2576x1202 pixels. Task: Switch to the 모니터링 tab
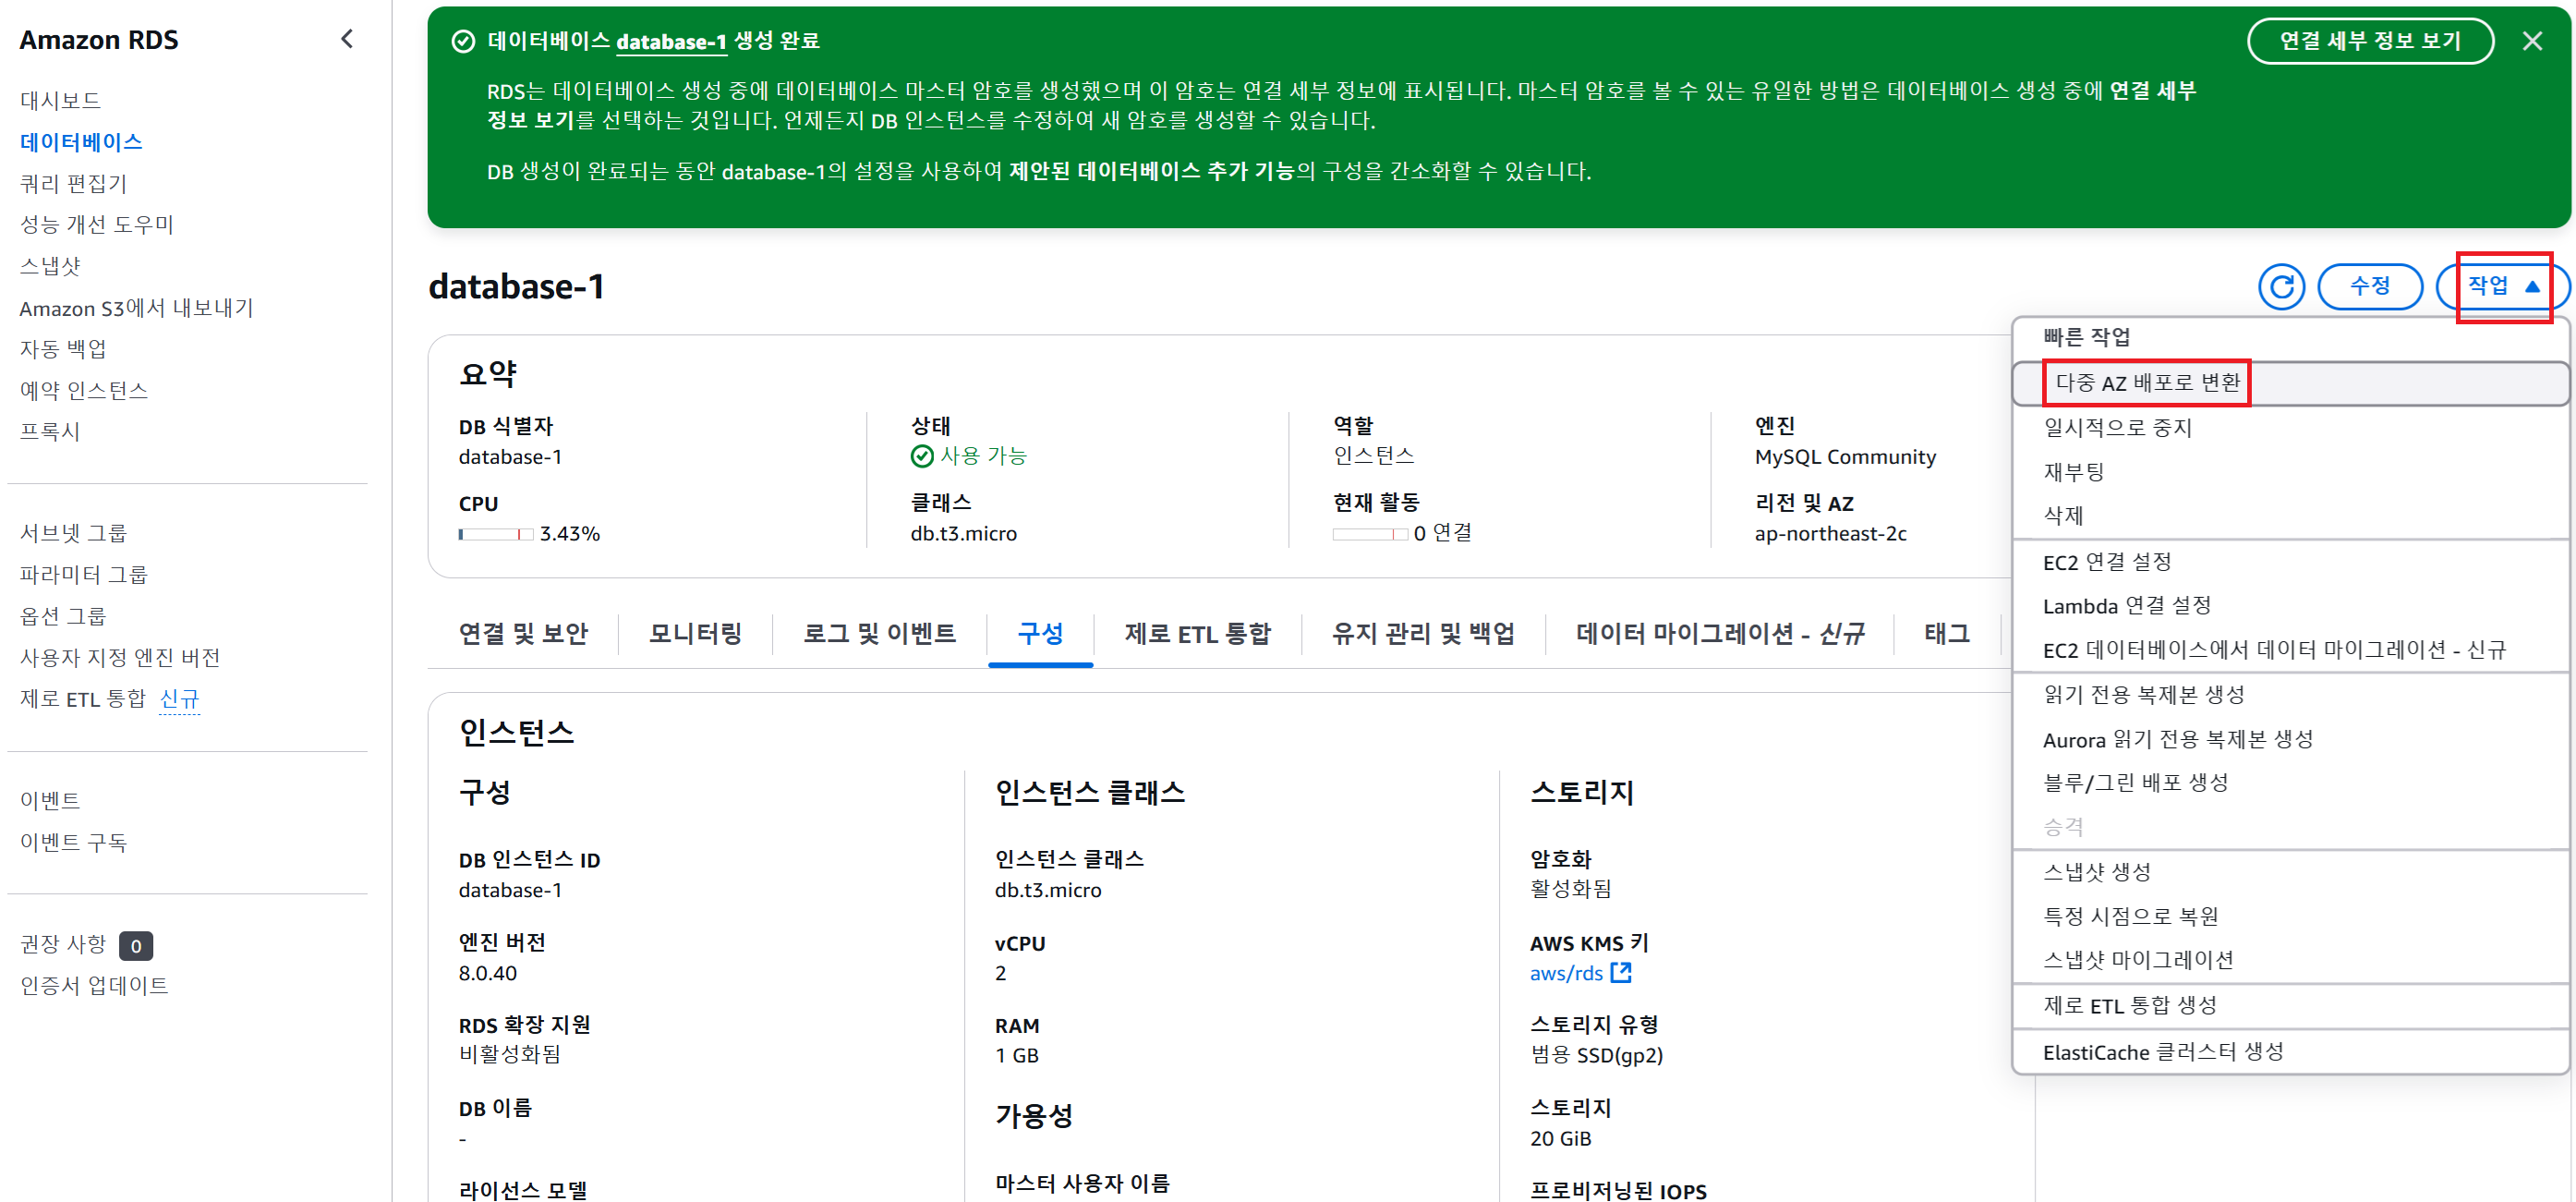(695, 633)
